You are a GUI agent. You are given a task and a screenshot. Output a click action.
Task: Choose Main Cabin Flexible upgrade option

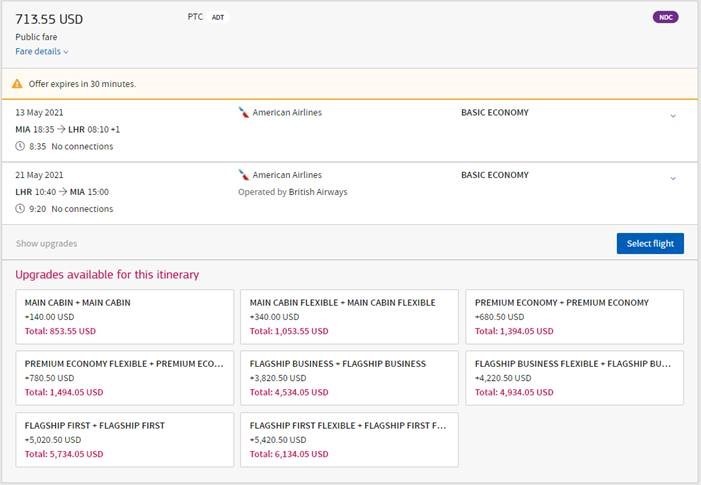(x=349, y=316)
